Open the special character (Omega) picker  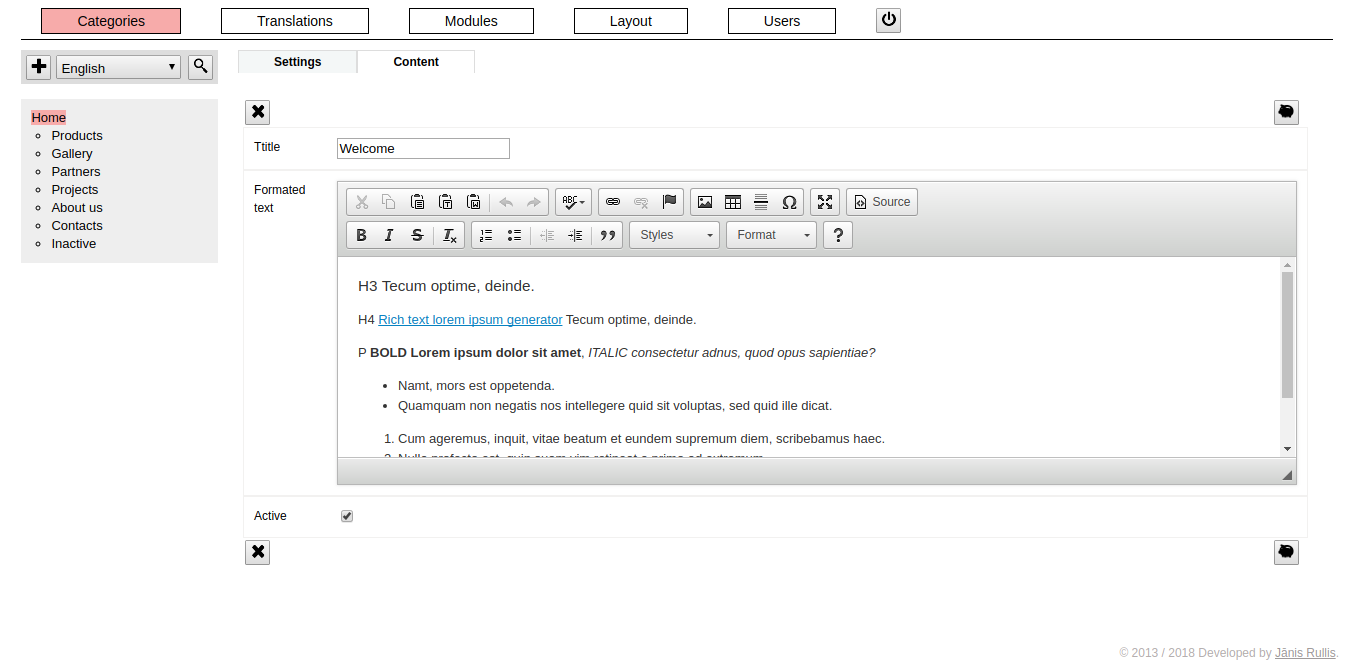[x=789, y=202]
